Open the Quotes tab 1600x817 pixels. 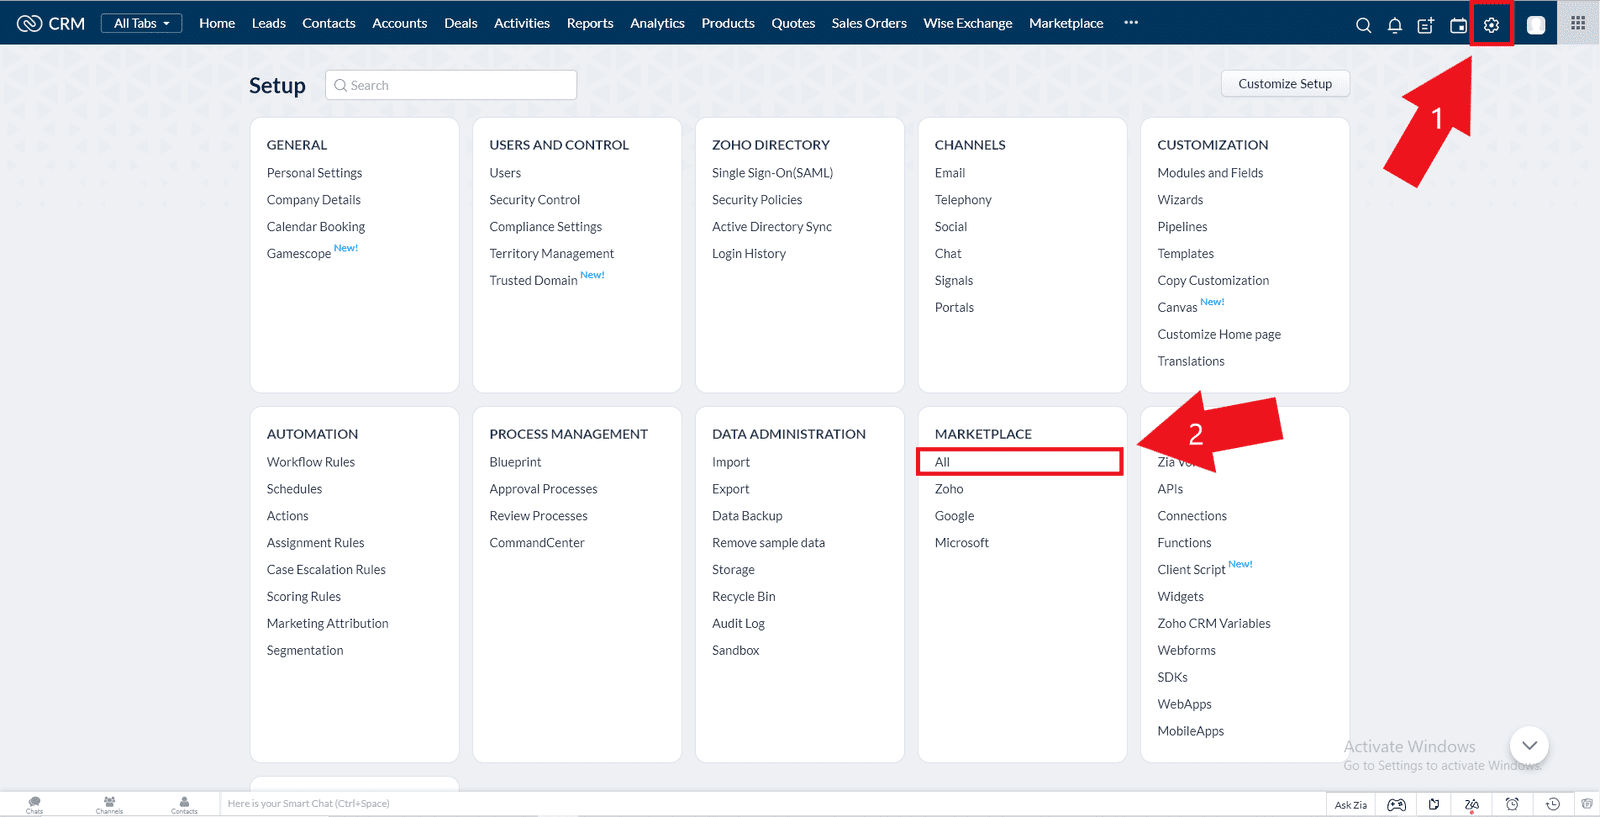pyautogui.click(x=793, y=23)
